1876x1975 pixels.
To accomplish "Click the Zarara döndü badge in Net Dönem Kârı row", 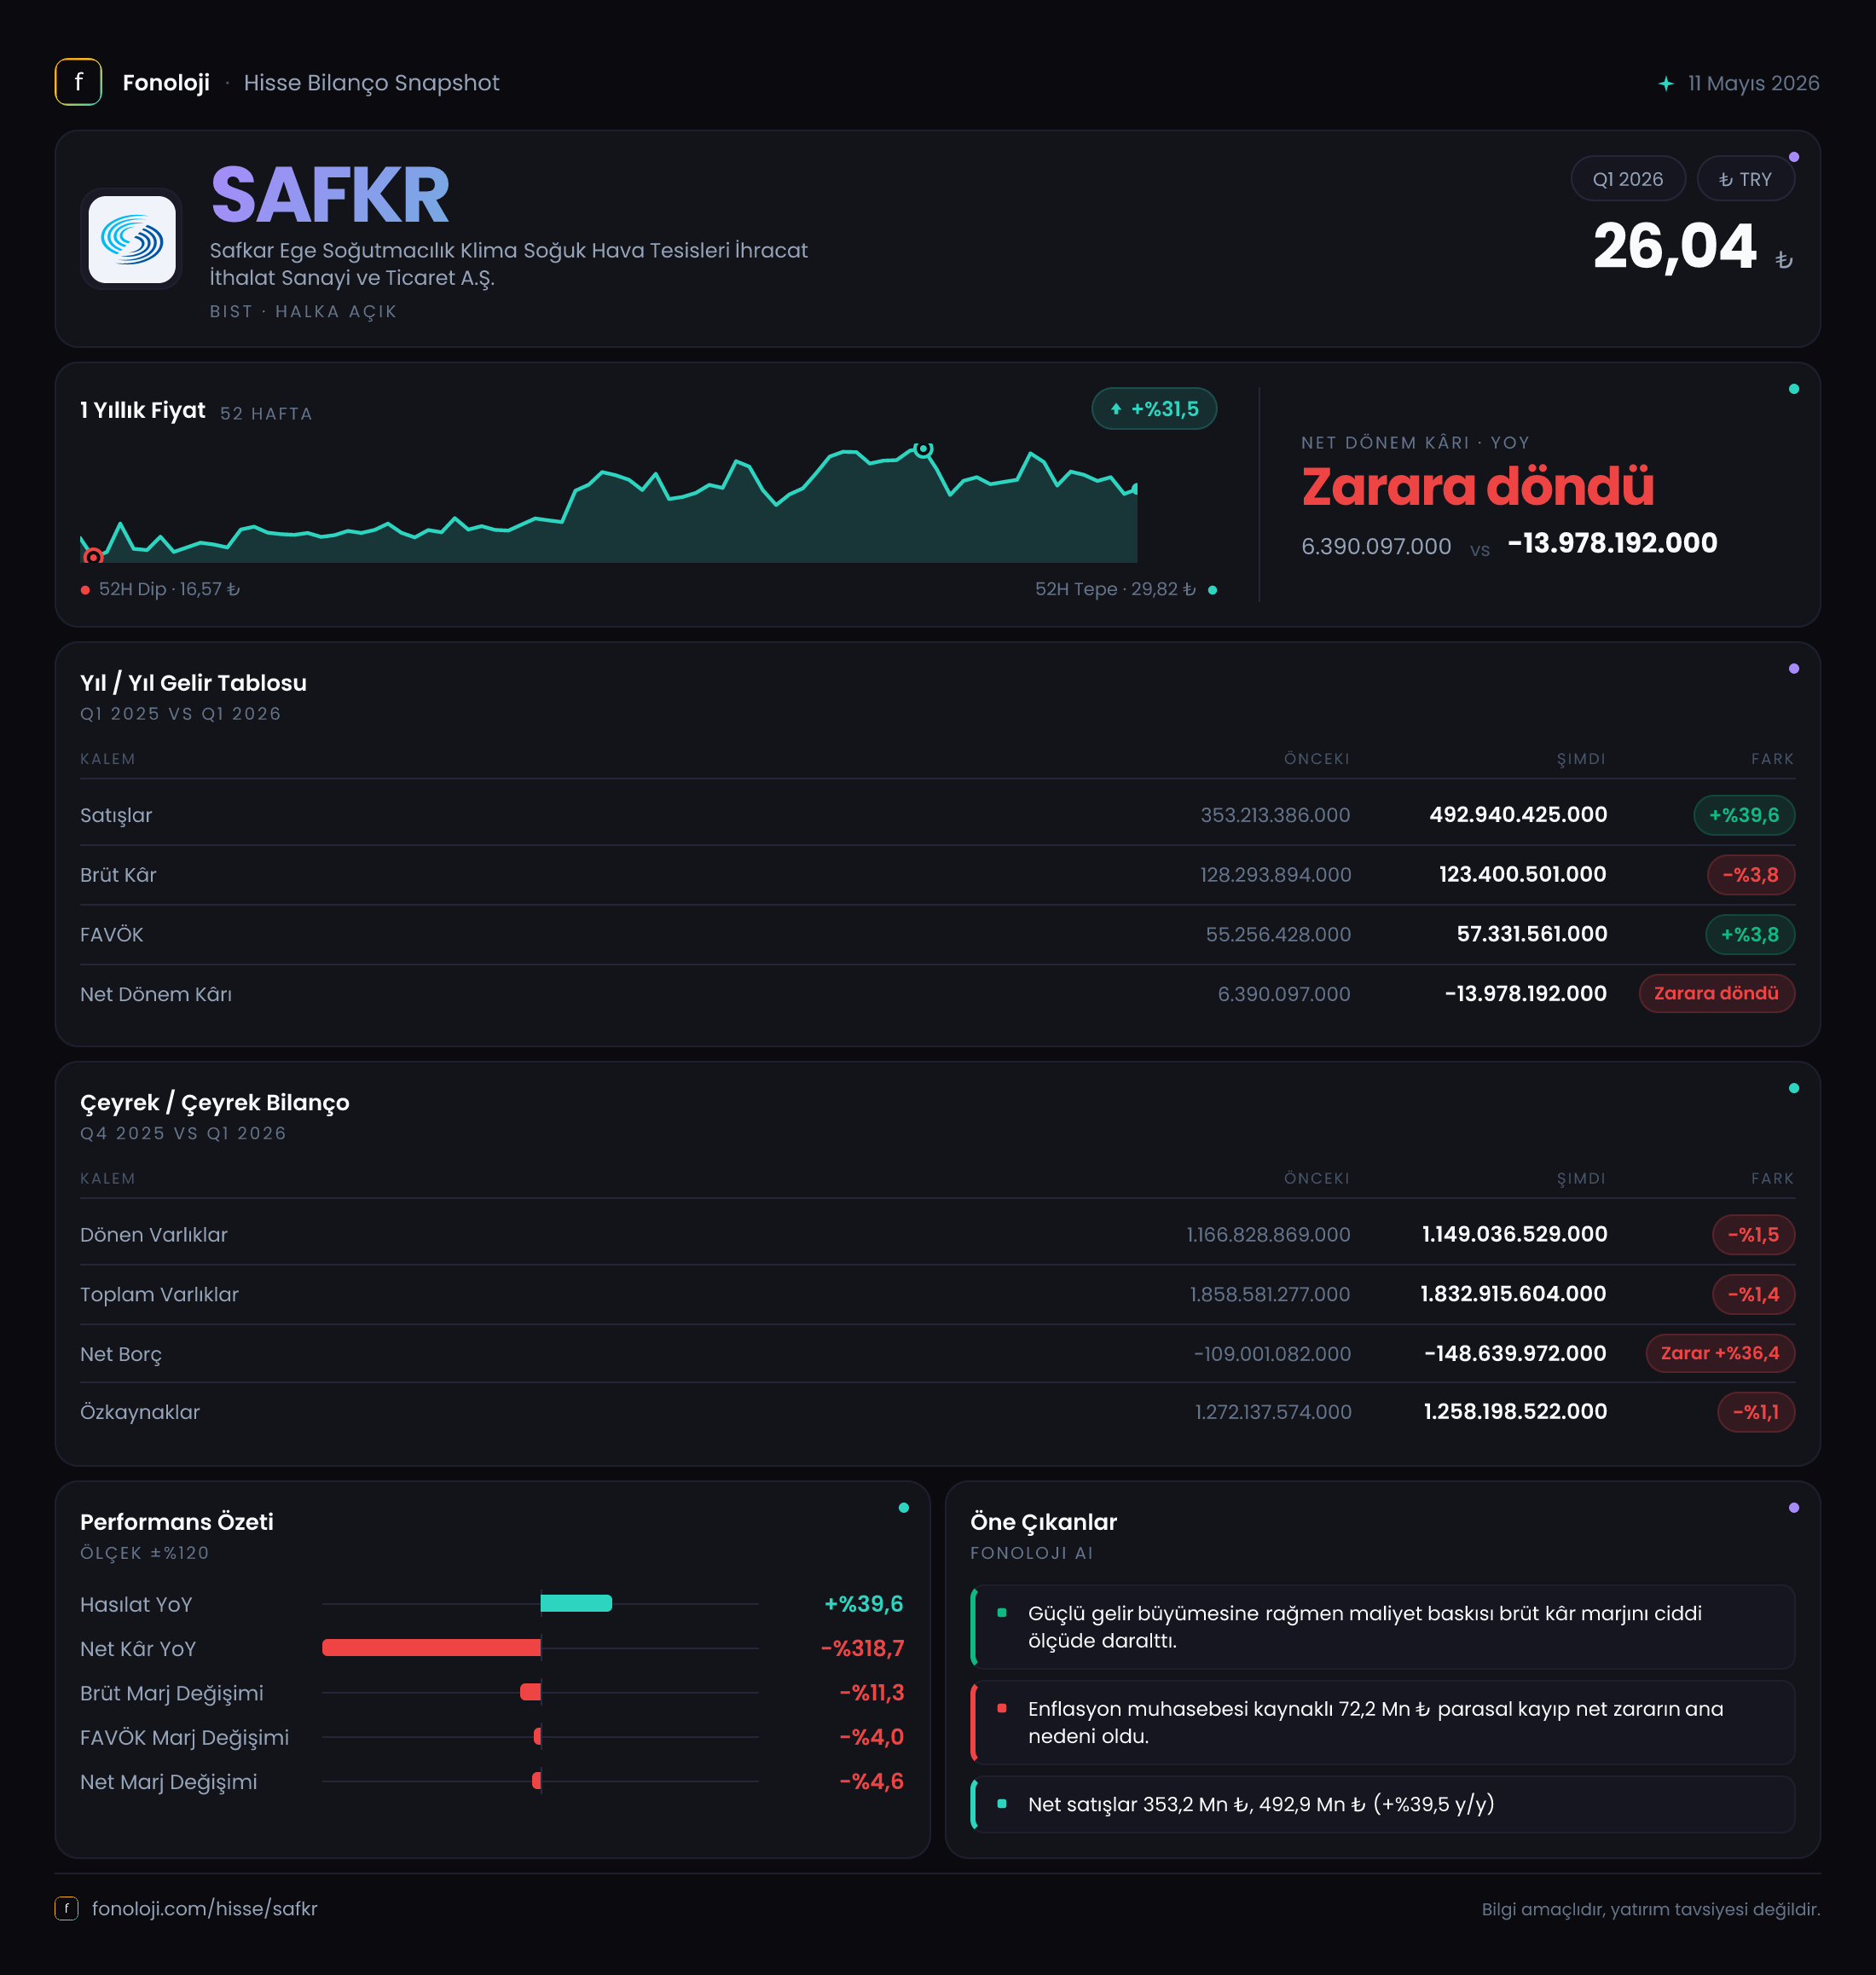I will coord(1716,993).
